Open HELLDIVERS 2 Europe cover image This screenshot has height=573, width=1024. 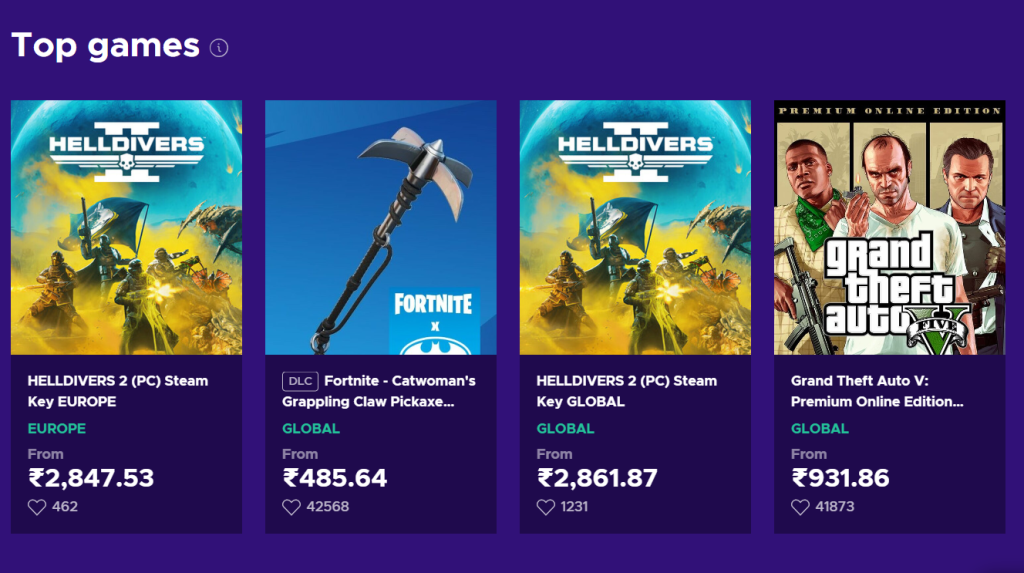[x=126, y=227]
